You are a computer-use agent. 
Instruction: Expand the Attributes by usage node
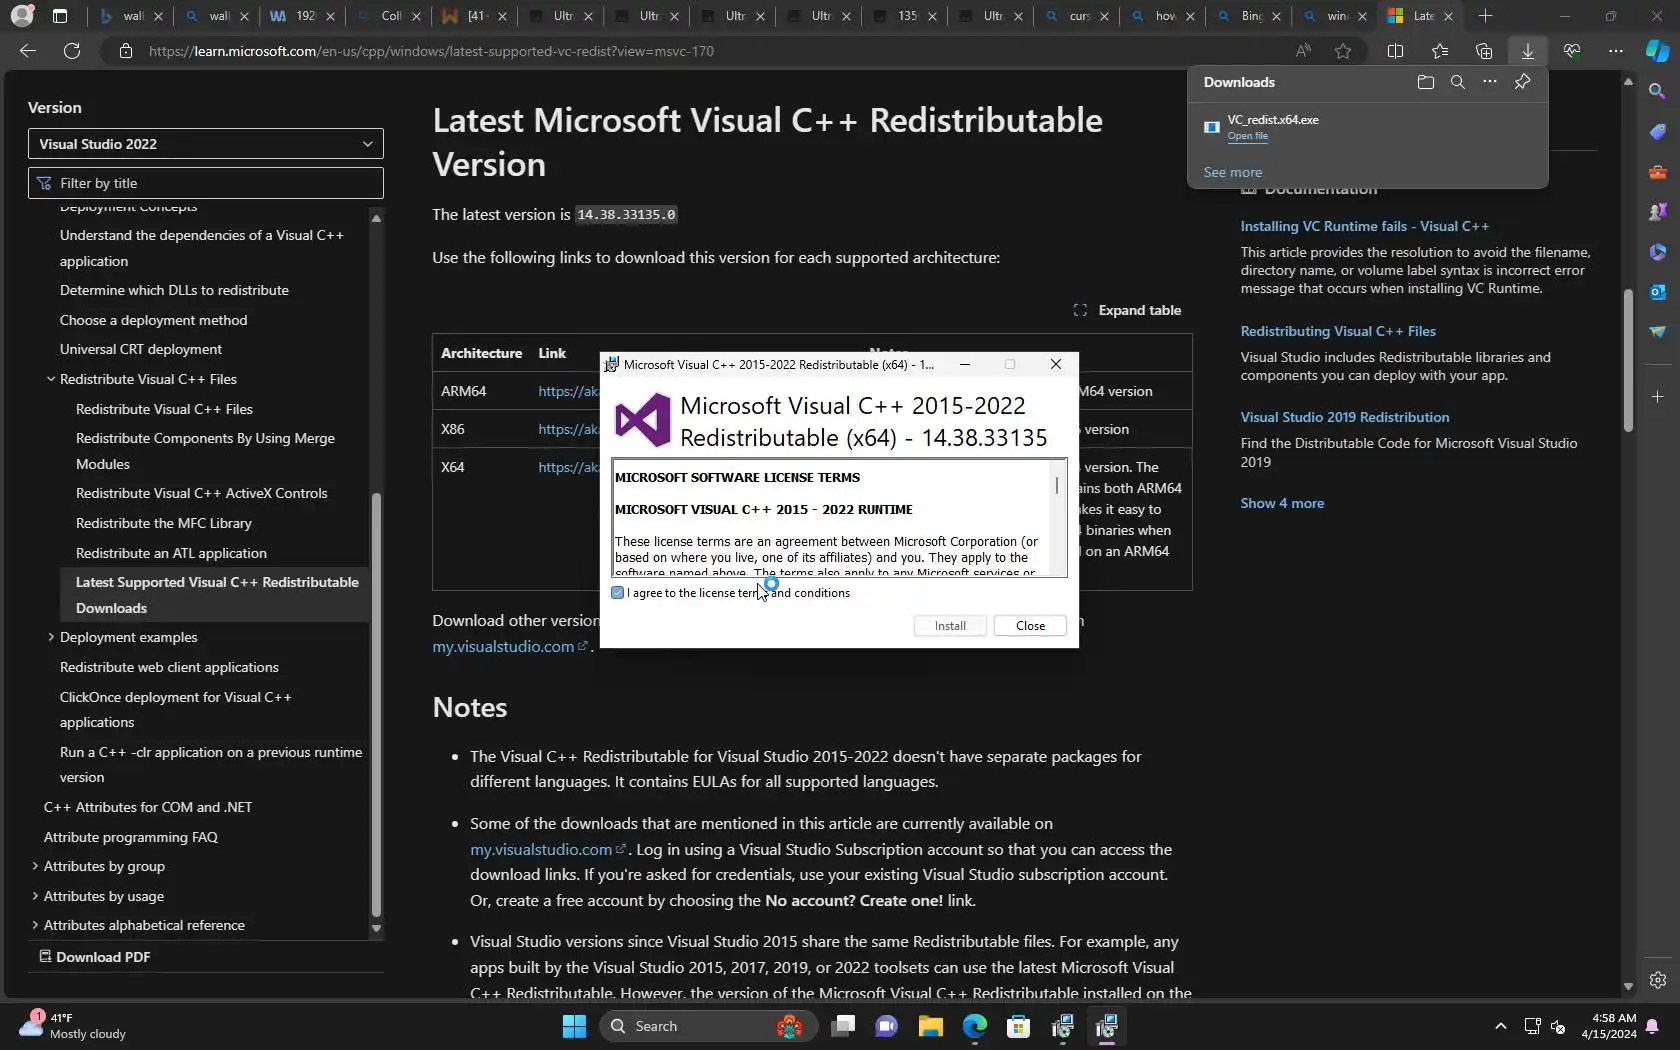tap(35, 896)
